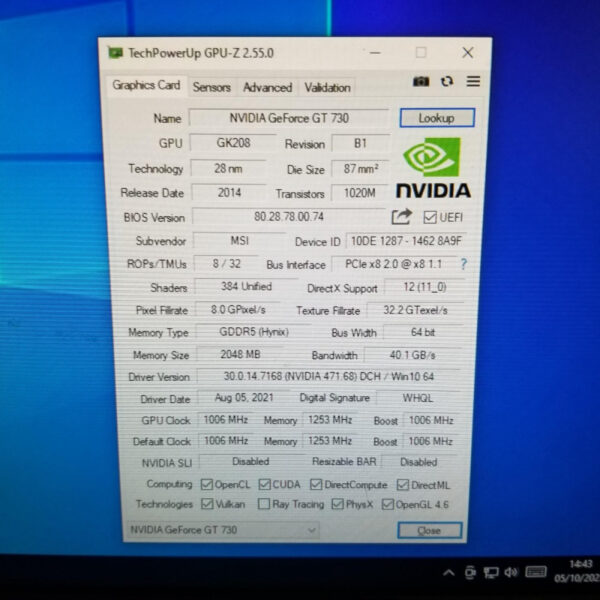Click the BIOS share/export arrow icon
Image resolution: width=600 pixels, height=600 pixels.
coord(401,216)
